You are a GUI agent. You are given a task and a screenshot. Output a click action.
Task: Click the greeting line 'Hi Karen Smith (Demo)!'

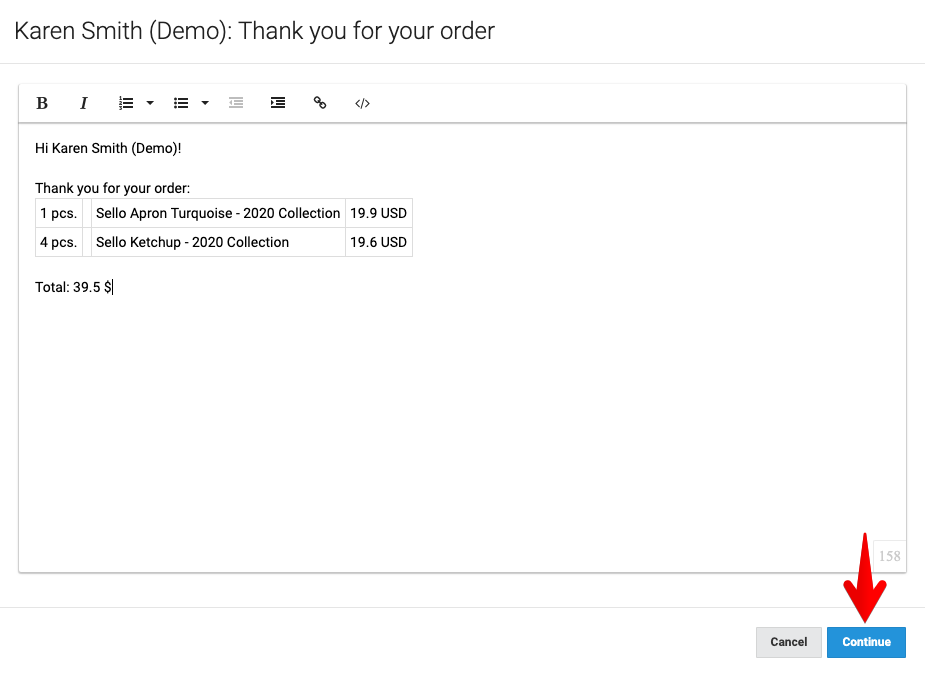(x=108, y=148)
